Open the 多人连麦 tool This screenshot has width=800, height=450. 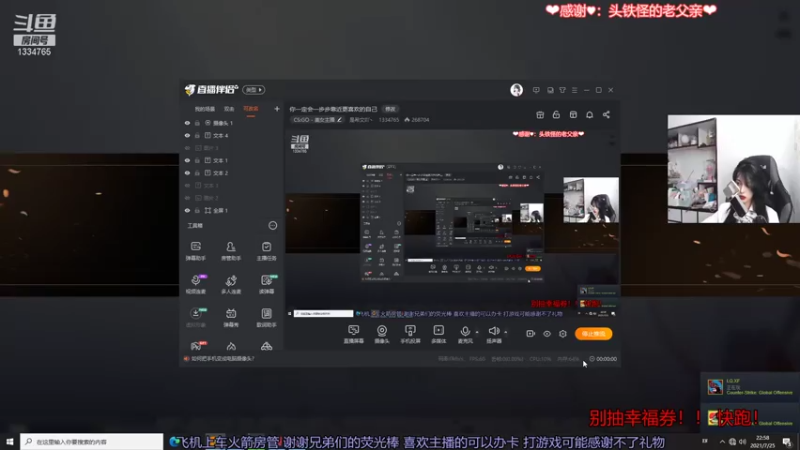click(231, 284)
